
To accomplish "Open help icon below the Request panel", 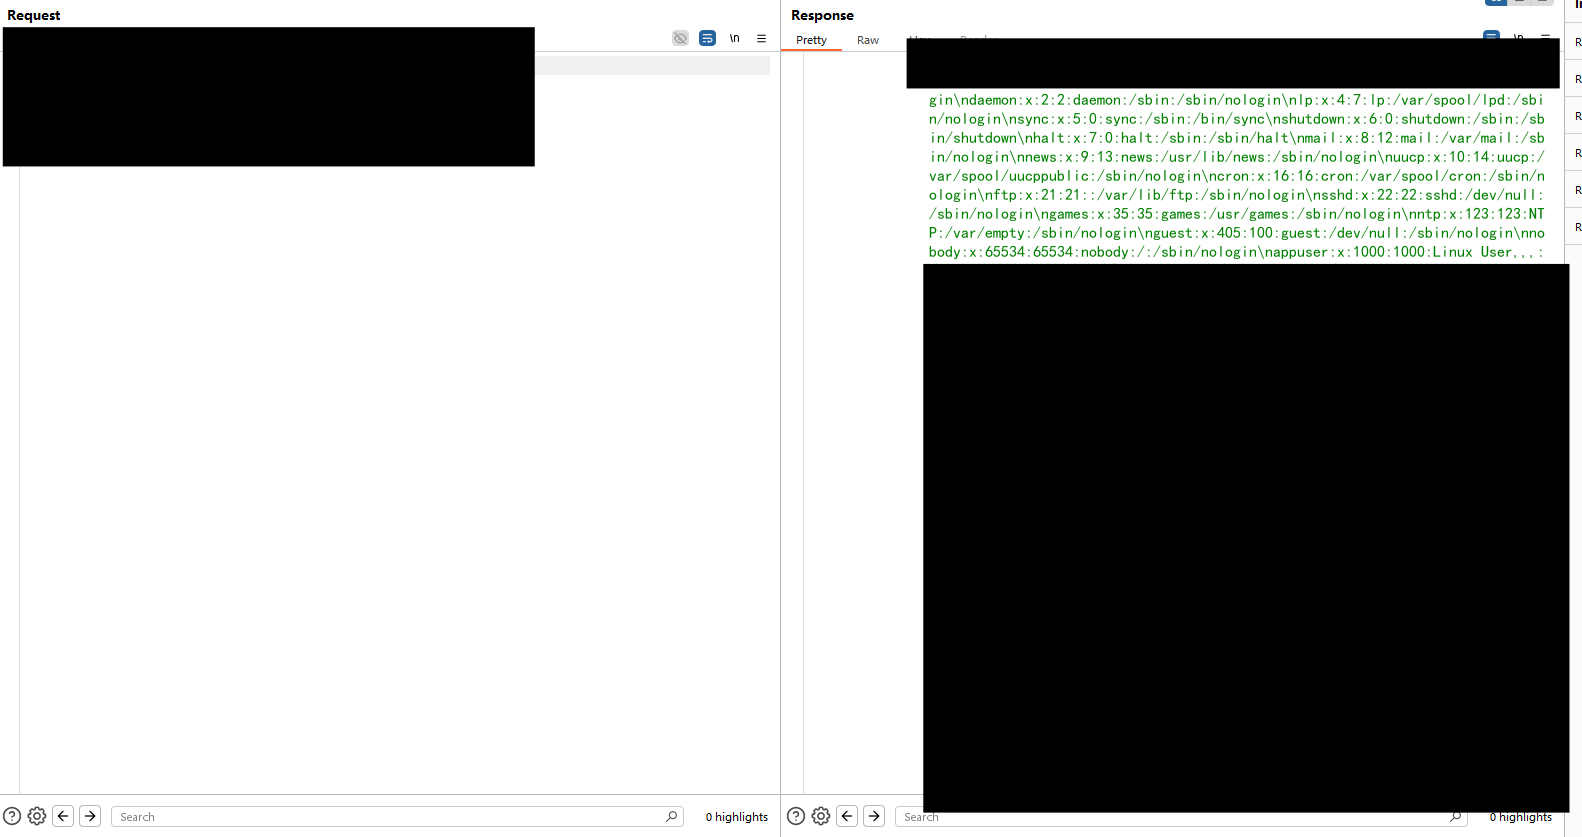I will [12, 816].
